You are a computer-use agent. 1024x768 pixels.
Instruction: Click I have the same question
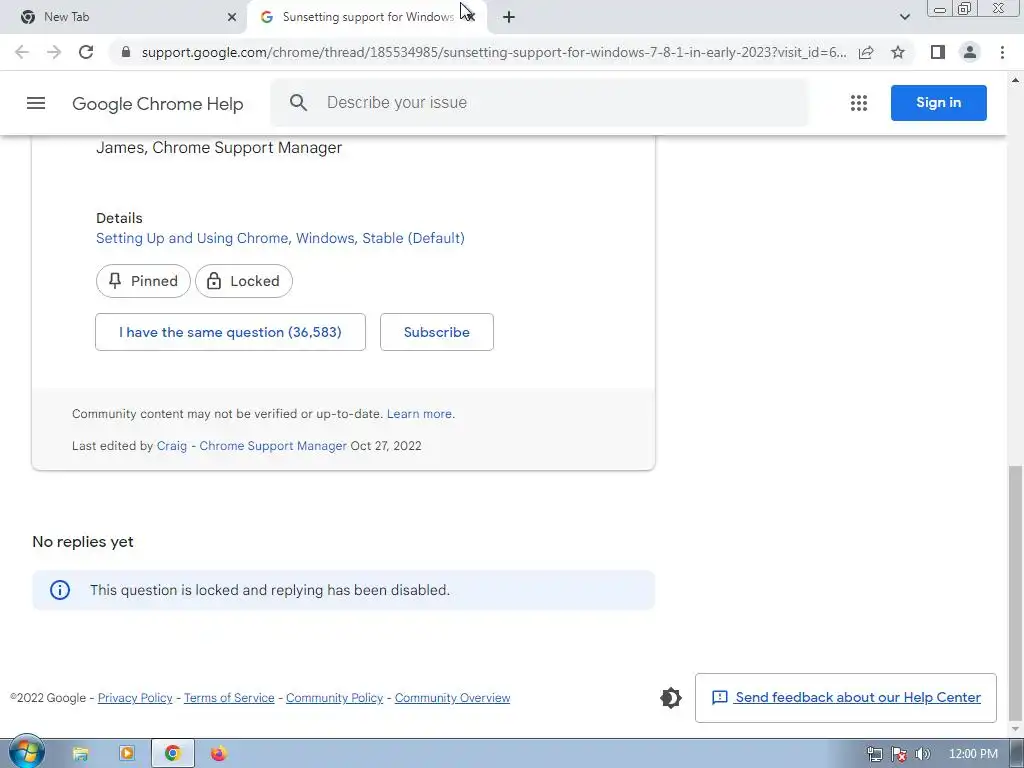pos(231,332)
